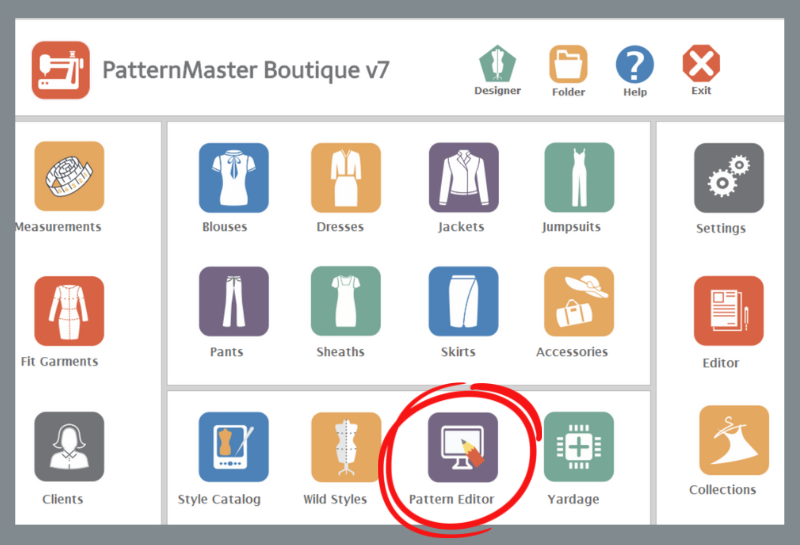Click the Measurements text label
The width and height of the screenshot is (800, 545).
pyautogui.click(x=58, y=227)
